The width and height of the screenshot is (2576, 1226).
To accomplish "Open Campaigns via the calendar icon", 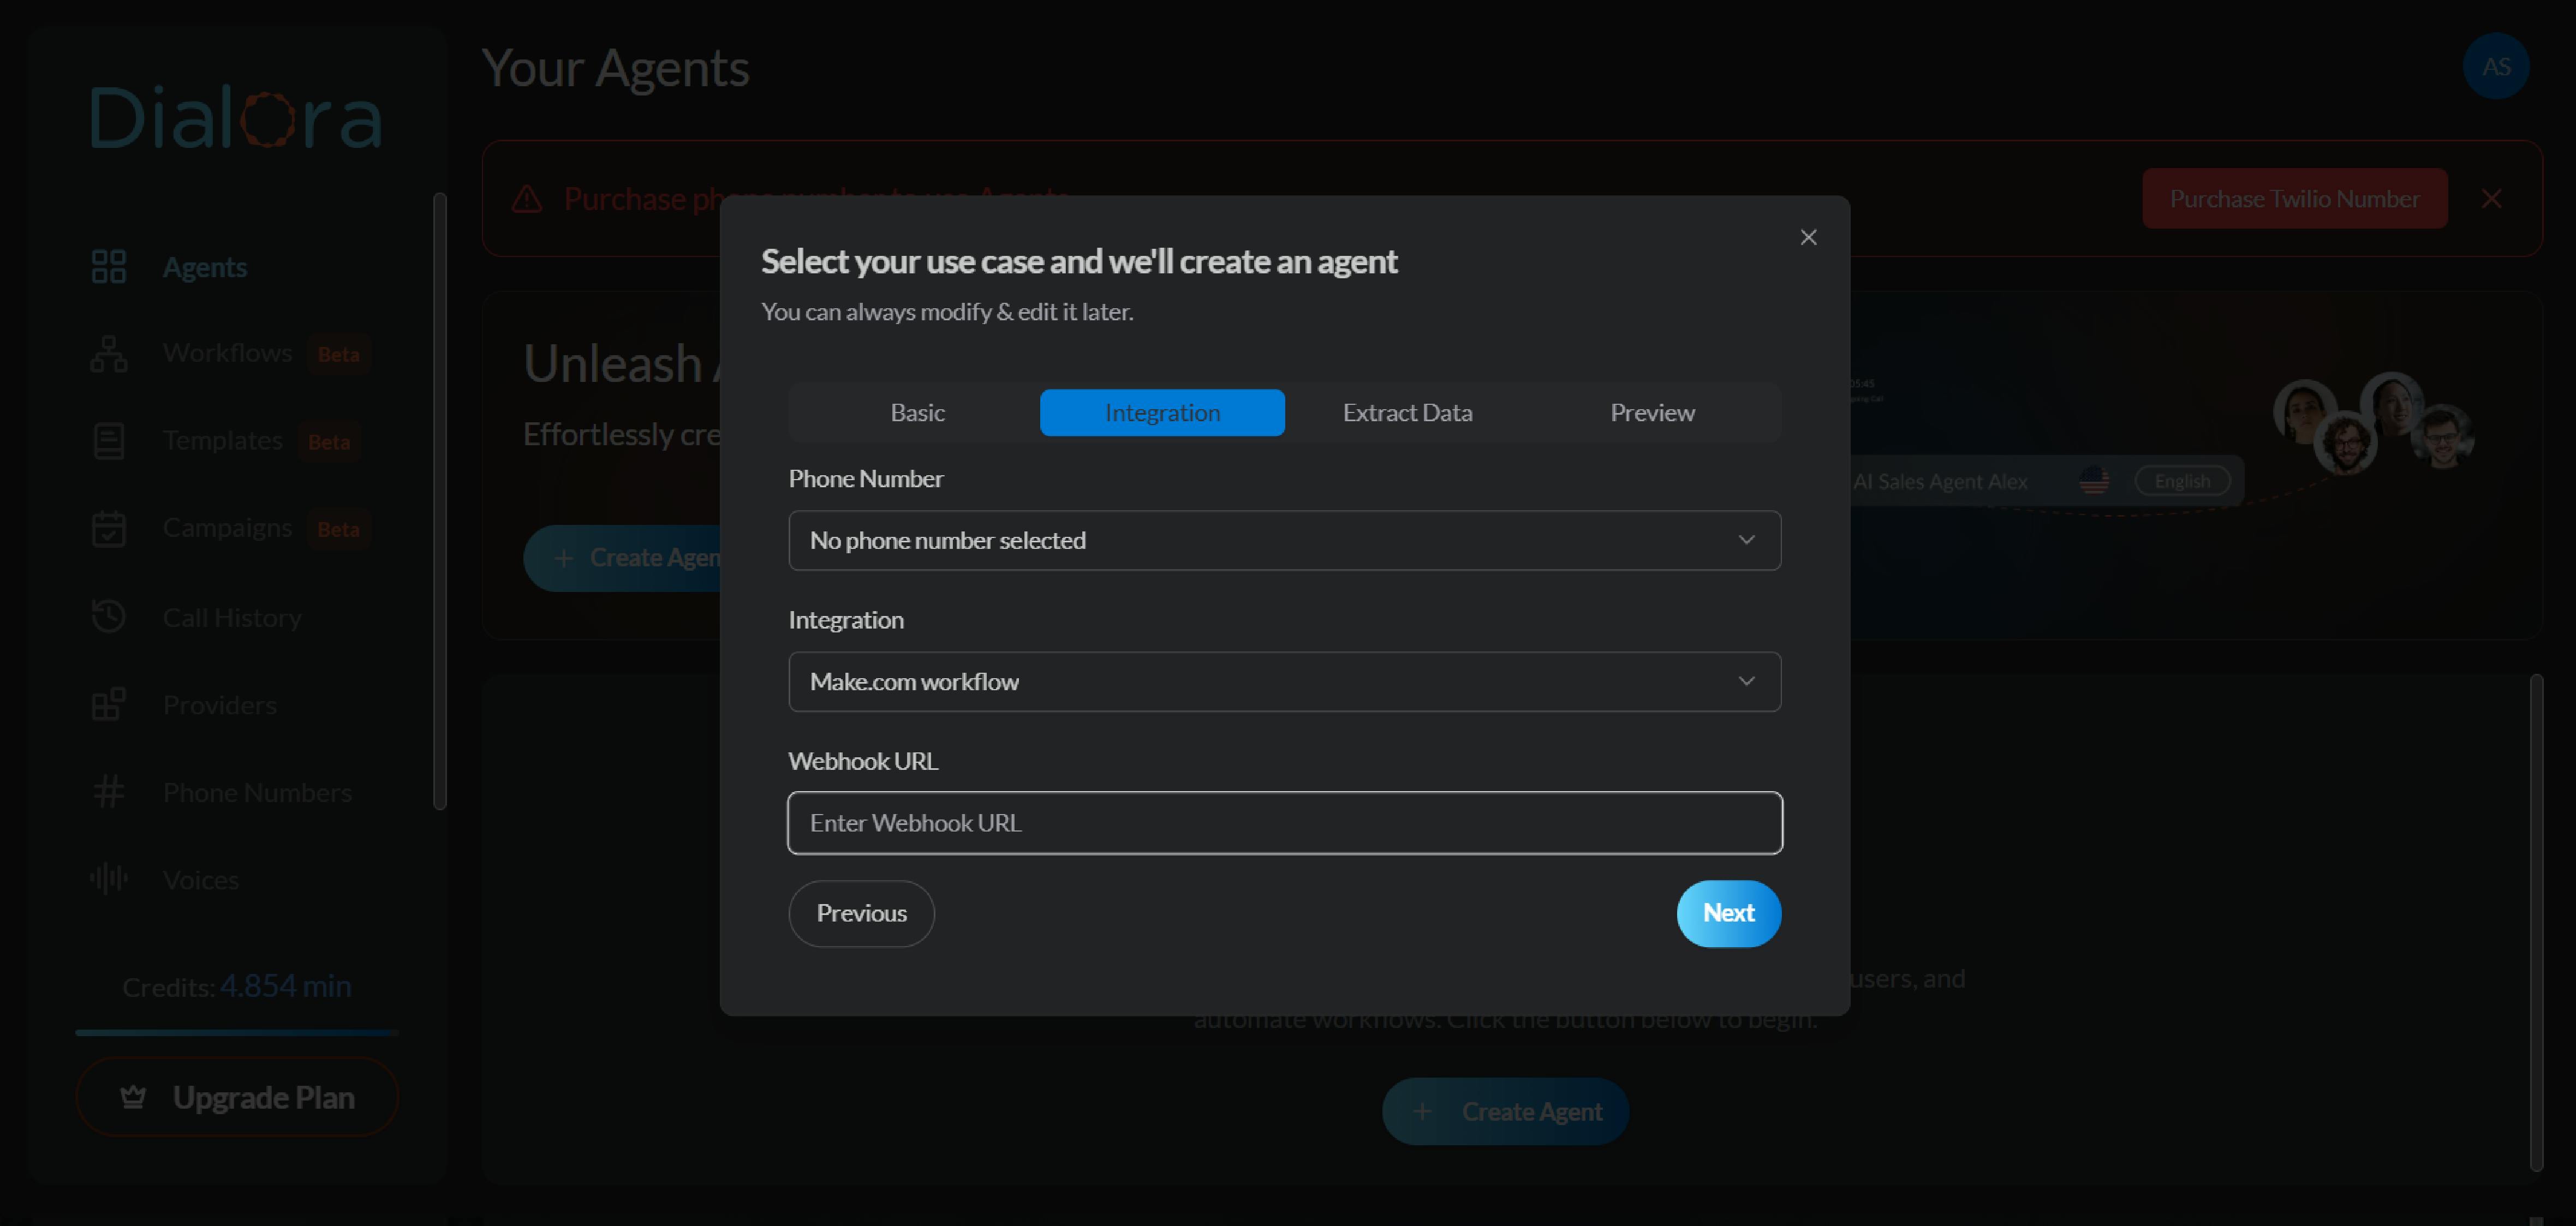I will 109,528.
